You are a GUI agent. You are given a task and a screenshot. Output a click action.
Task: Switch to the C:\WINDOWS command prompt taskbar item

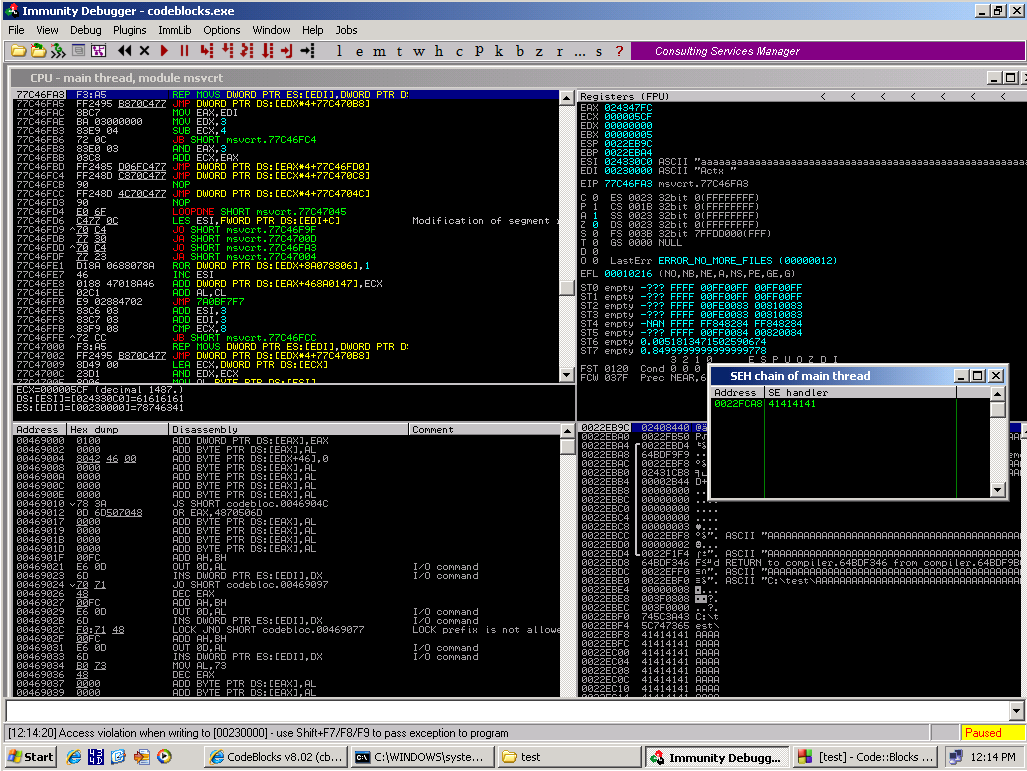[422, 757]
